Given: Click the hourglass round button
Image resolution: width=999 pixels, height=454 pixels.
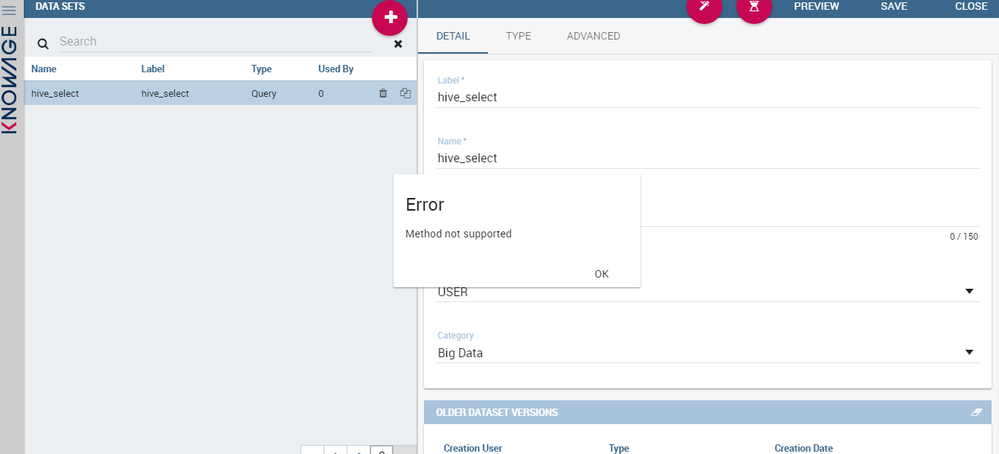Looking at the screenshot, I should click(754, 8).
